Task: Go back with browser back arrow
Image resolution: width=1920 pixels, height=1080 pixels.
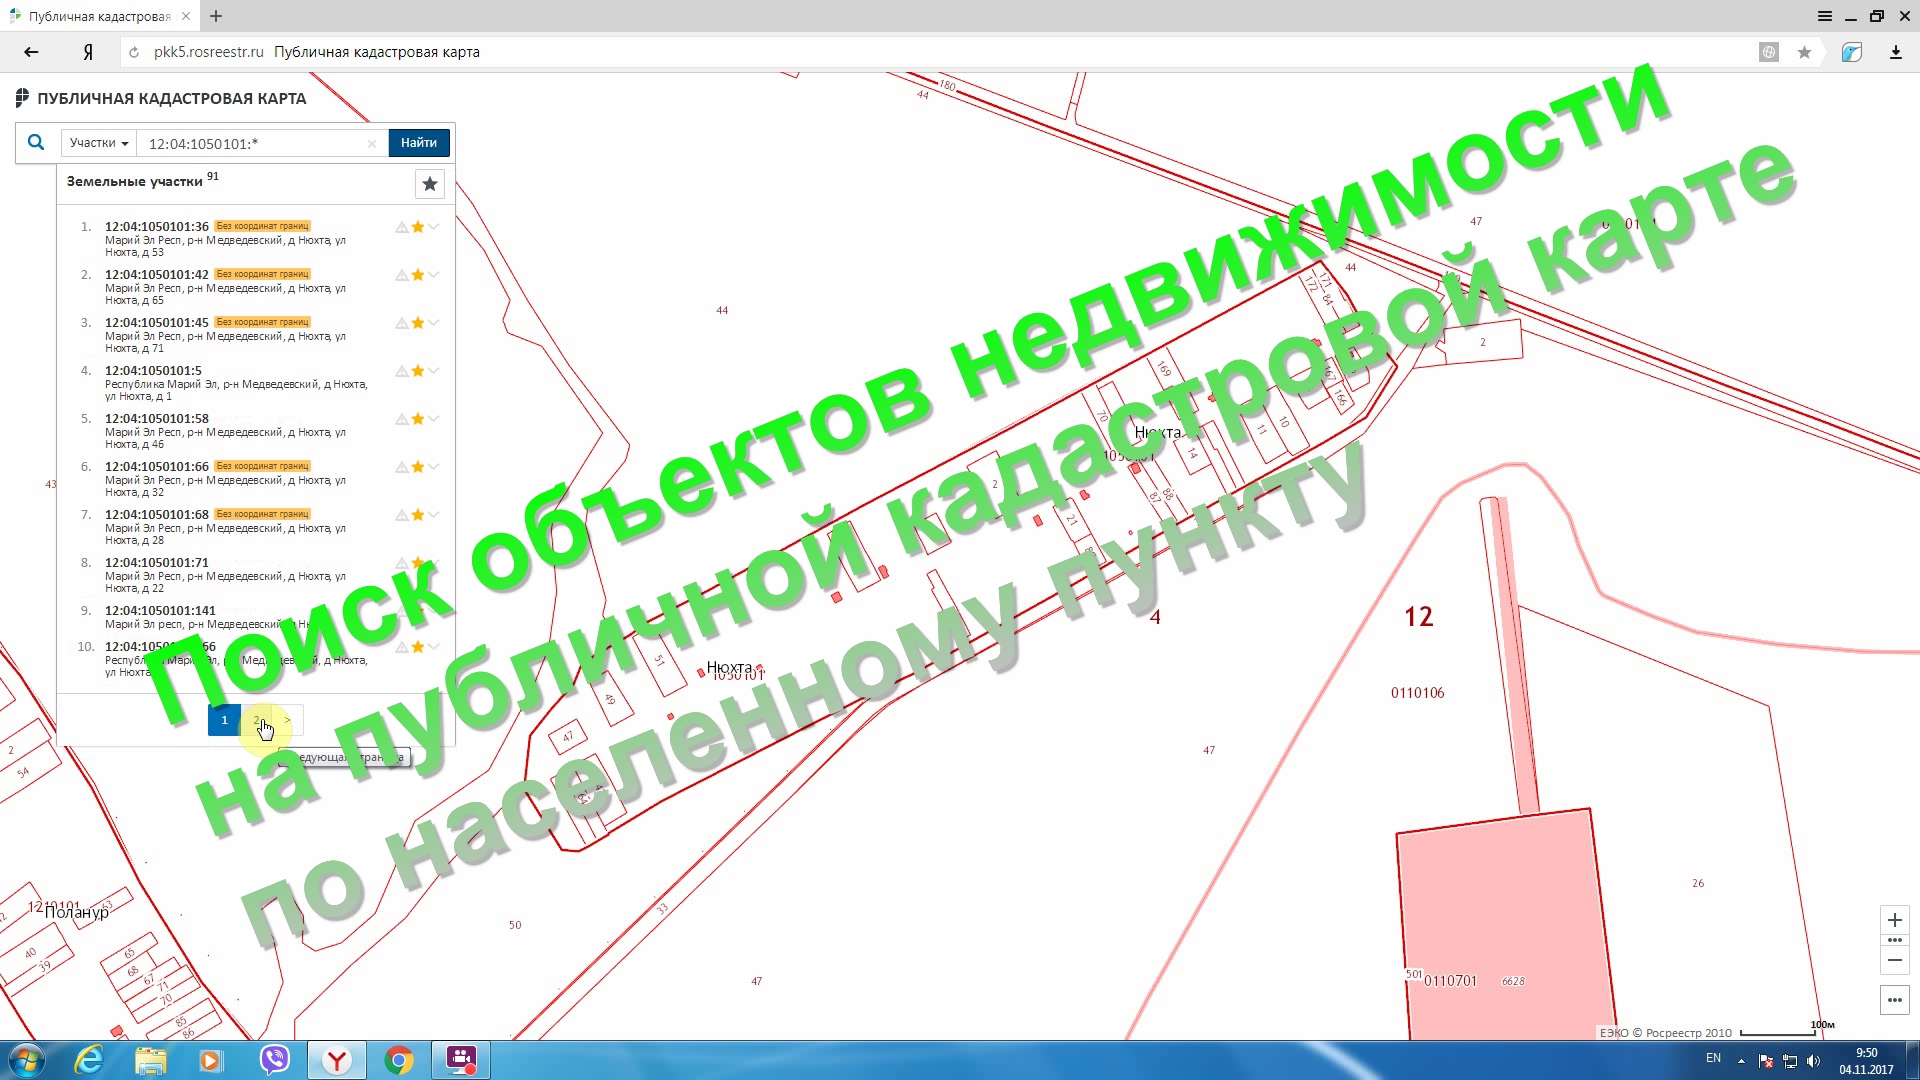Action: pyautogui.click(x=31, y=52)
